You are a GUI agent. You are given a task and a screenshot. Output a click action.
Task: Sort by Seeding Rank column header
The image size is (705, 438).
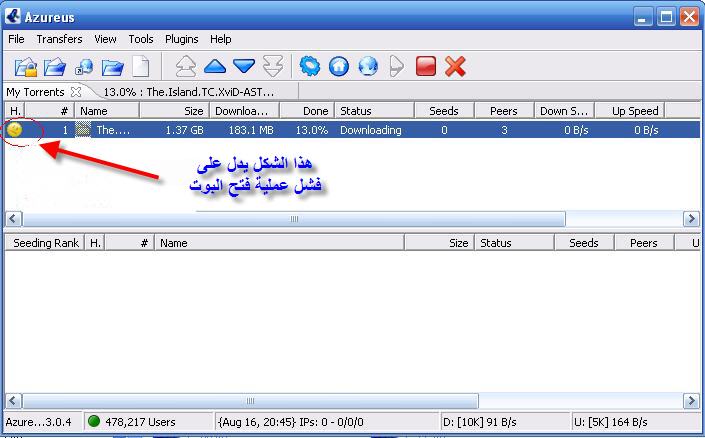coord(45,243)
